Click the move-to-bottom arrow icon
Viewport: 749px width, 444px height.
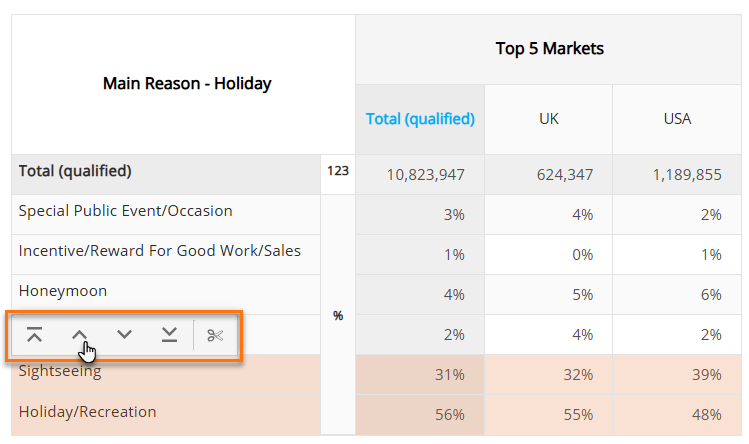[x=169, y=335]
